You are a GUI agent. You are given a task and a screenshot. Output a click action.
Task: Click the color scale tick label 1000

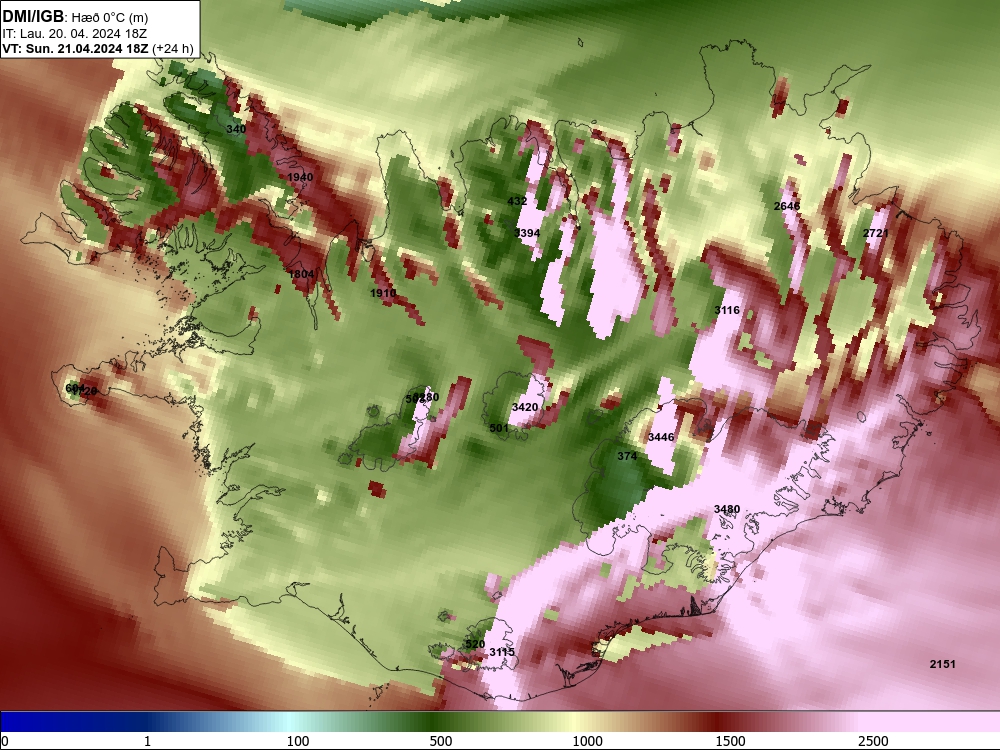pyautogui.click(x=587, y=741)
